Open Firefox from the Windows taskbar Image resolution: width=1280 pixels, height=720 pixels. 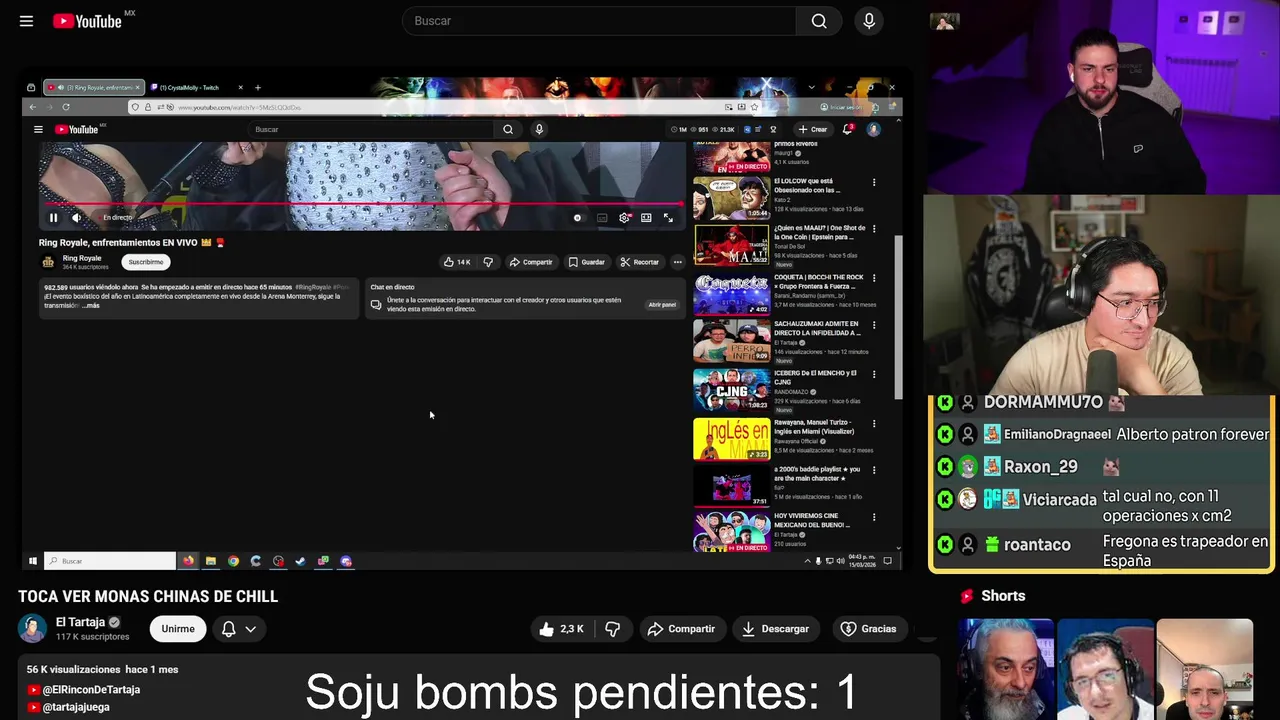click(x=188, y=561)
